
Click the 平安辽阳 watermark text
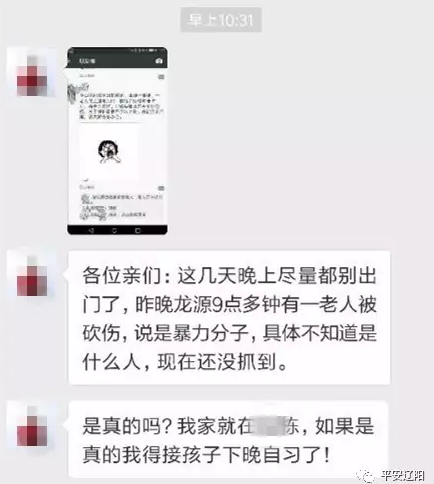pyautogui.click(x=403, y=475)
